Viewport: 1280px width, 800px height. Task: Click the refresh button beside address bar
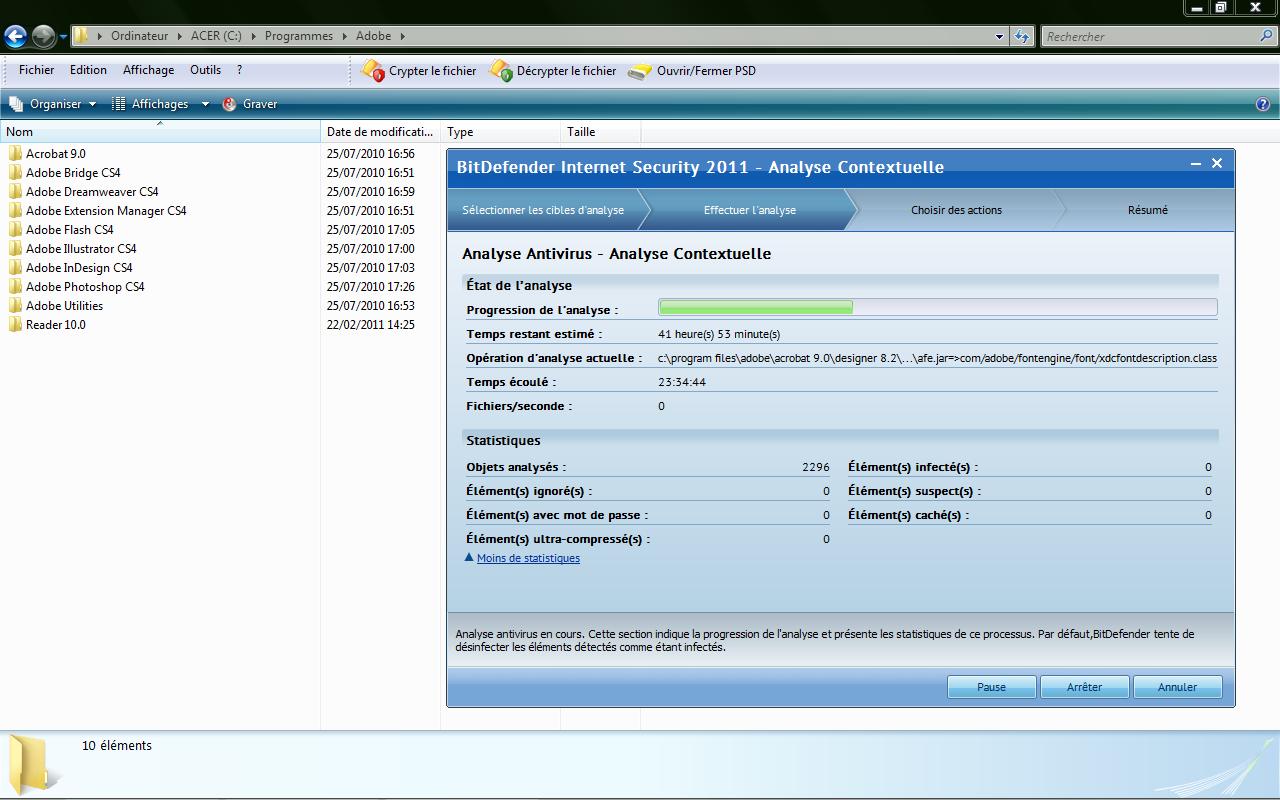click(x=1021, y=36)
